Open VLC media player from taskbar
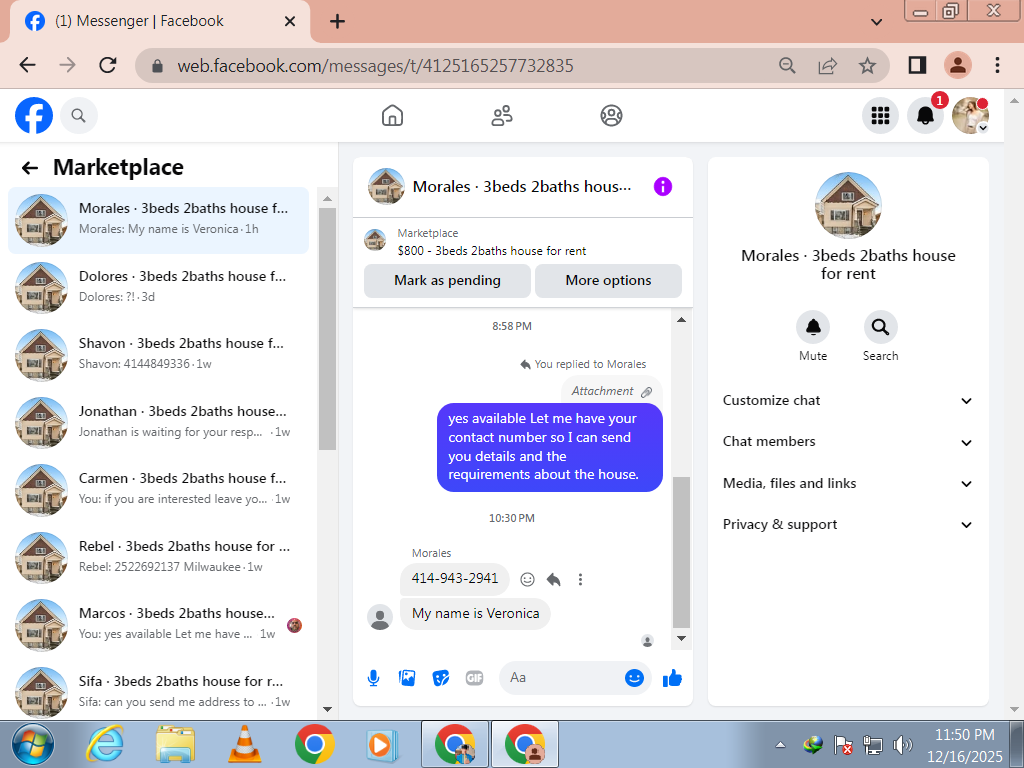The image size is (1024, 768). (244, 744)
